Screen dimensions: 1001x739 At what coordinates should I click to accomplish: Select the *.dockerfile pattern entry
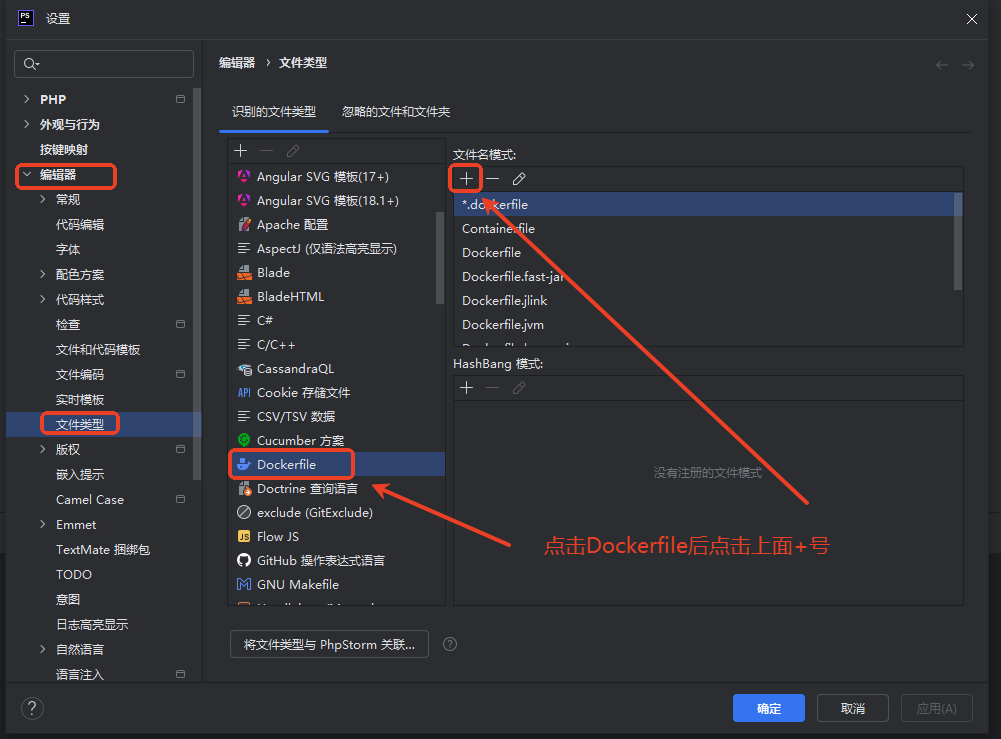tap(495, 204)
